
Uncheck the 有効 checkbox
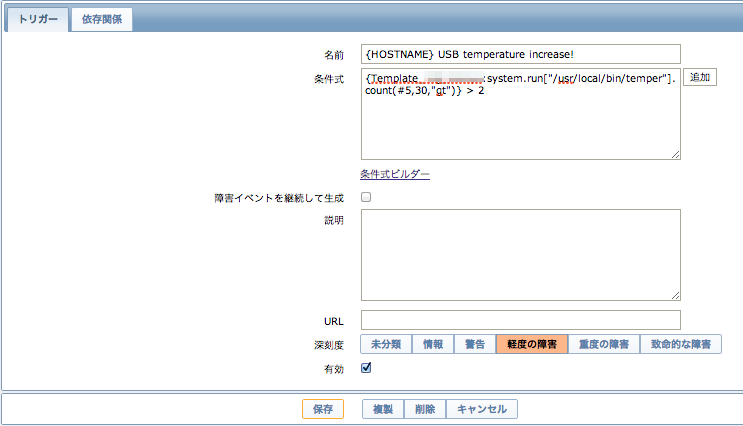coord(366,368)
